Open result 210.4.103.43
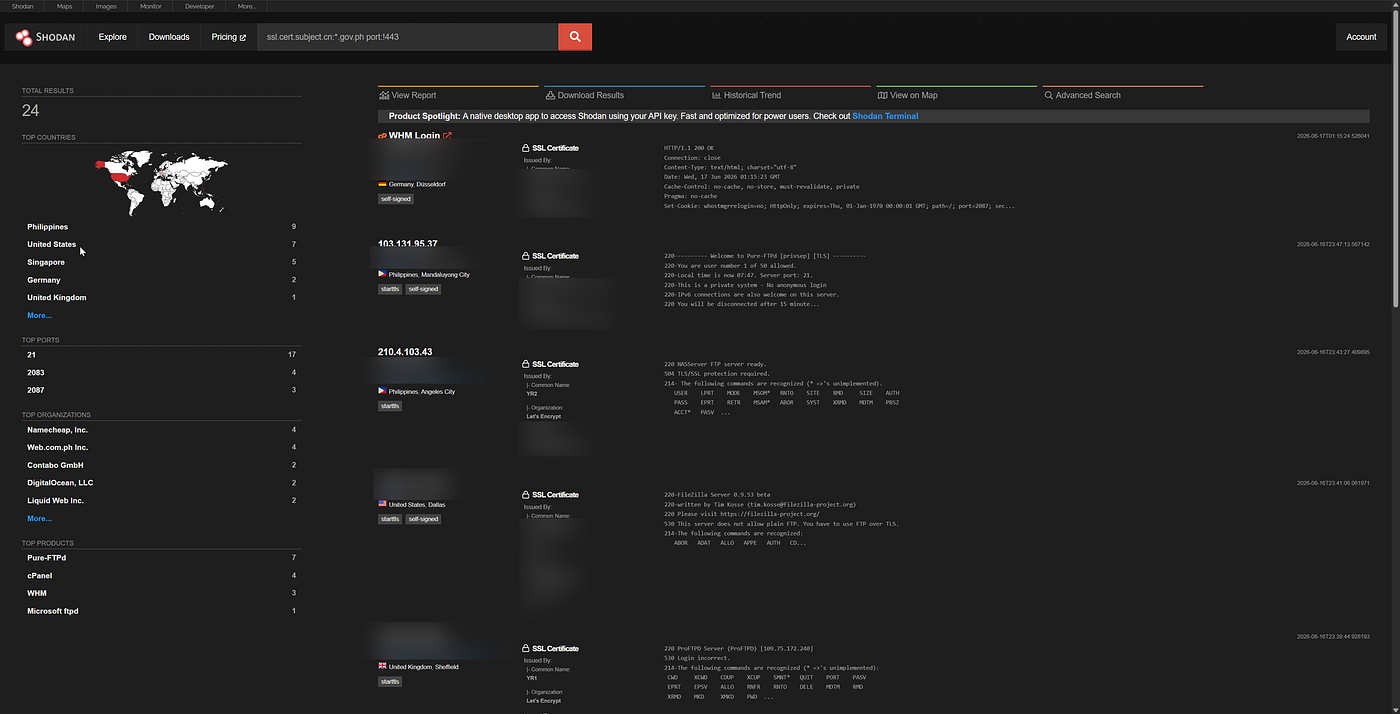The width and height of the screenshot is (1400, 714). 405,352
